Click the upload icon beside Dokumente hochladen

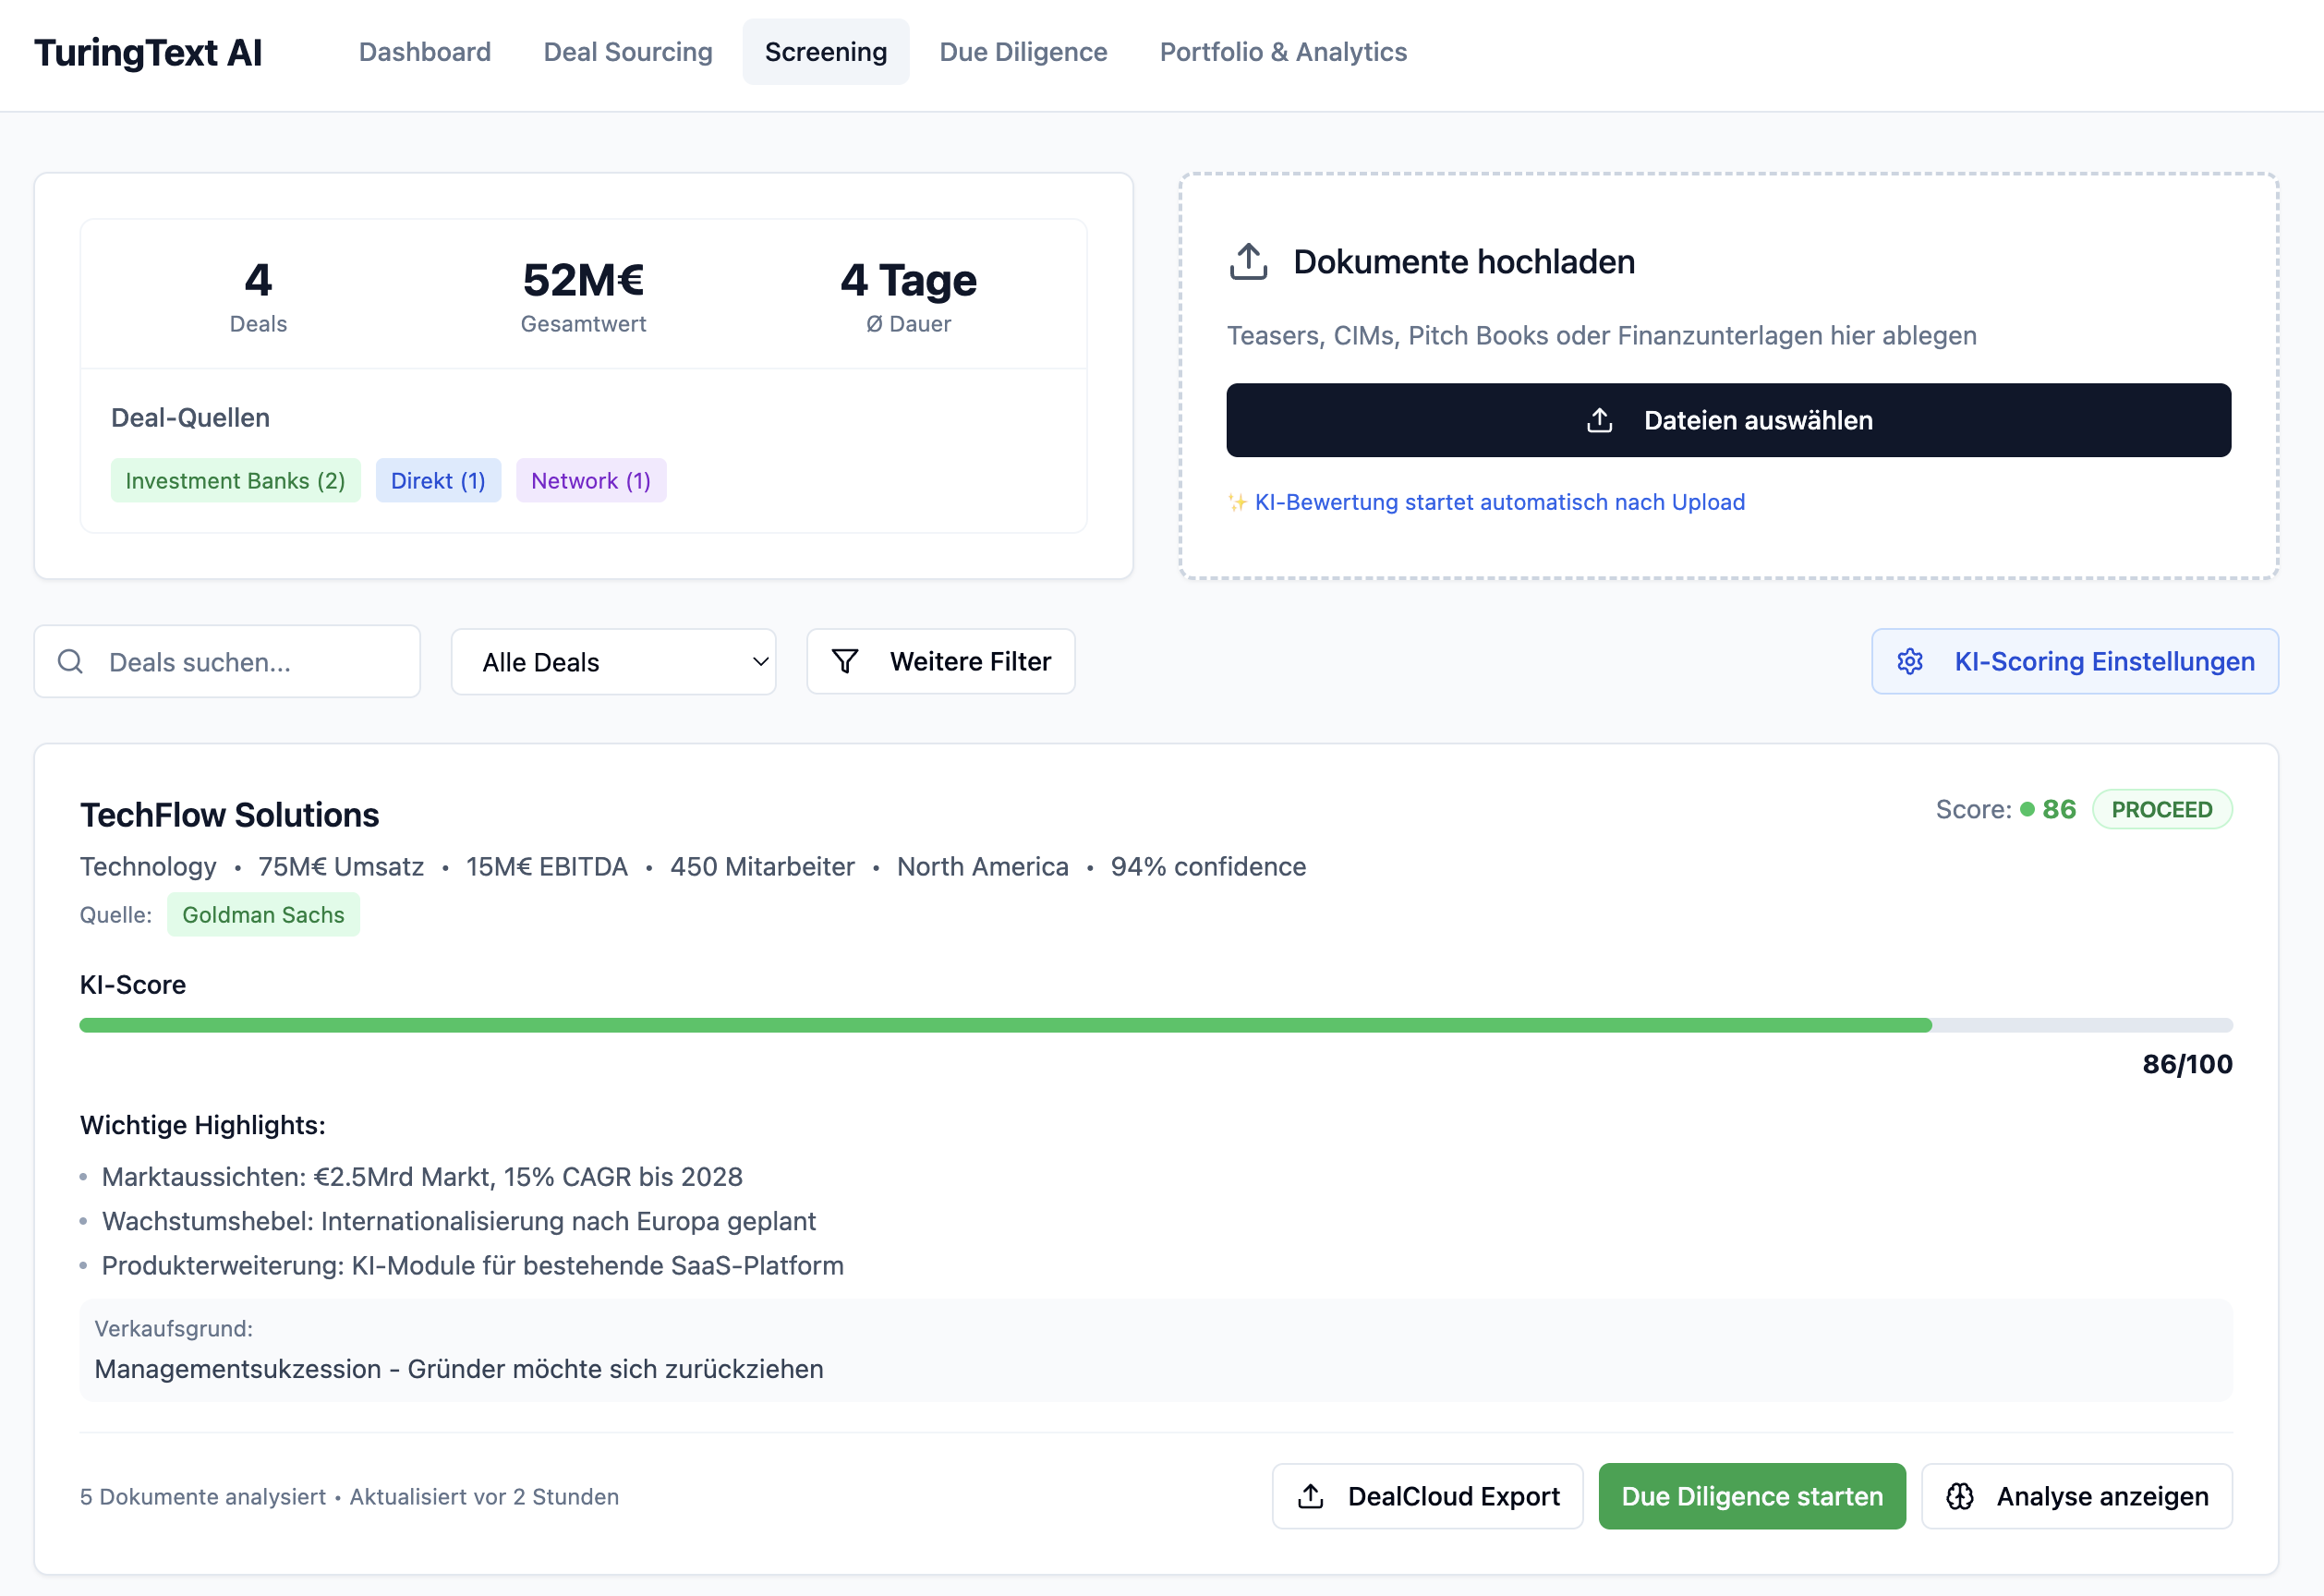(x=1247, y=262)
